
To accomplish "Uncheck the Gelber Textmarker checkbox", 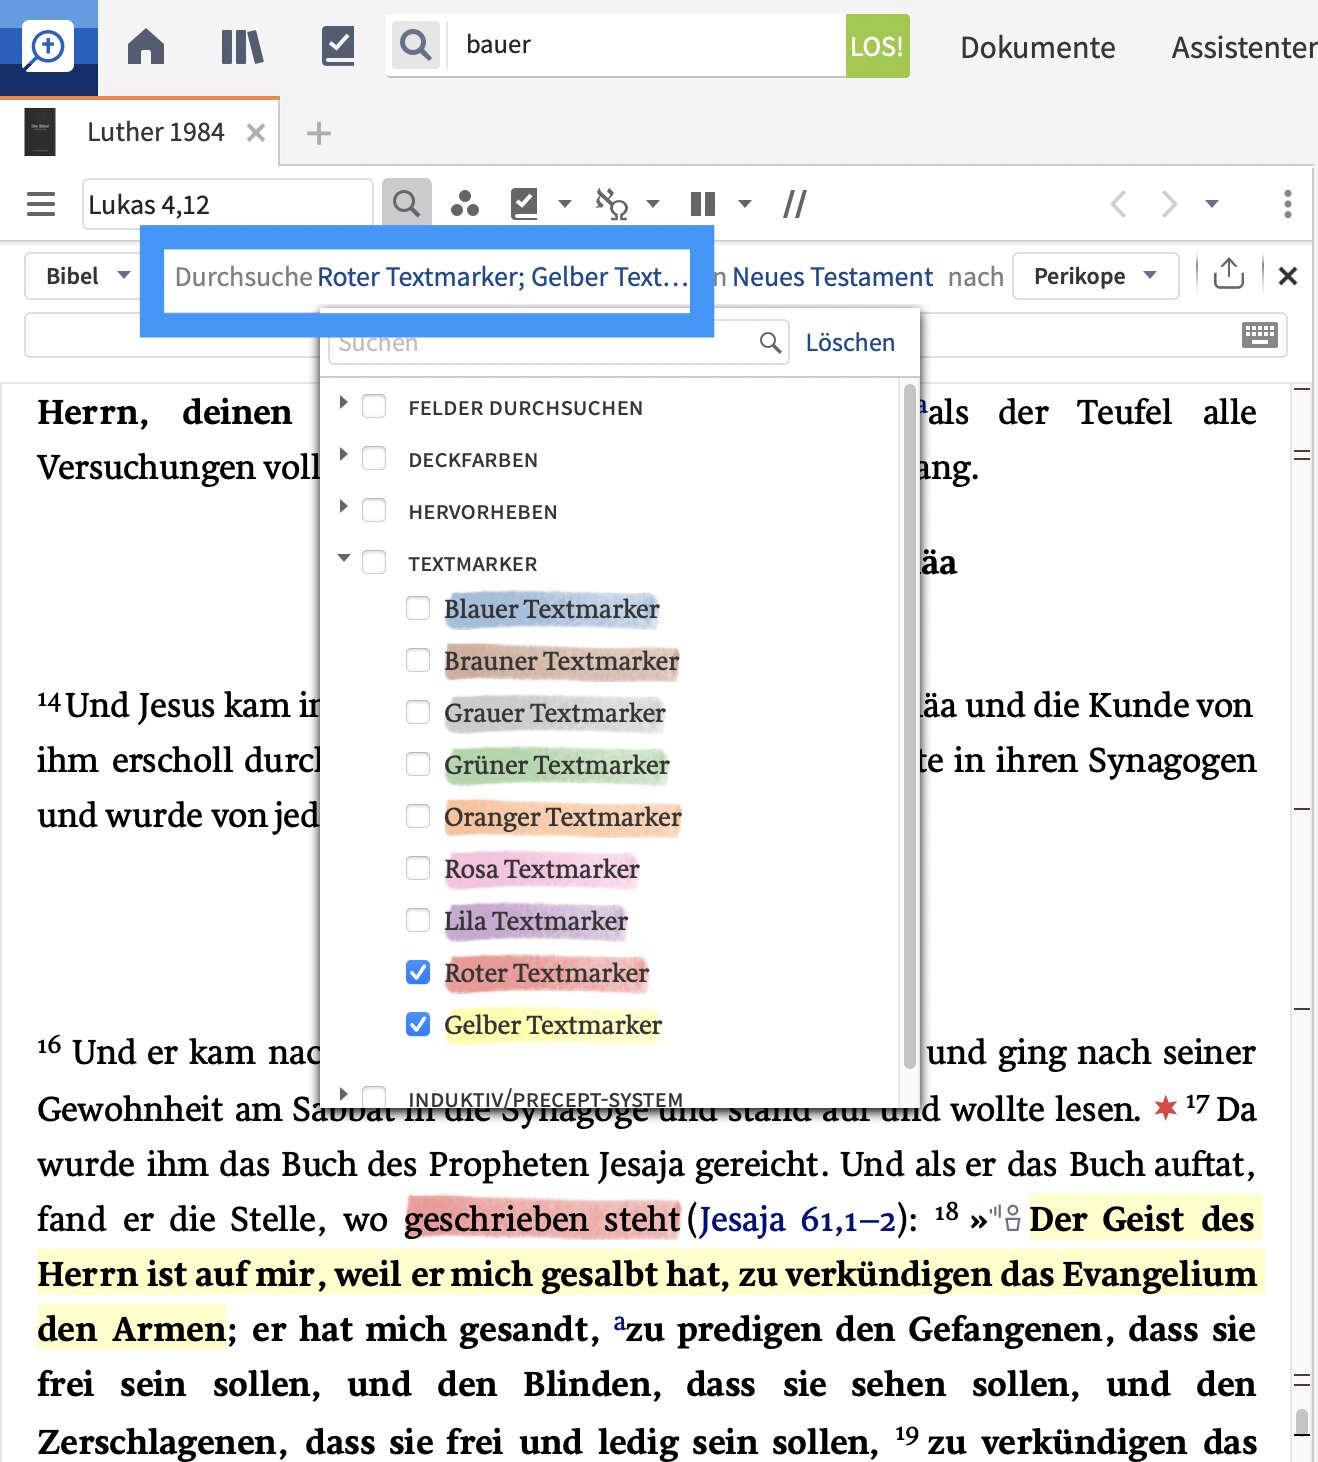I will (418, 1024).
